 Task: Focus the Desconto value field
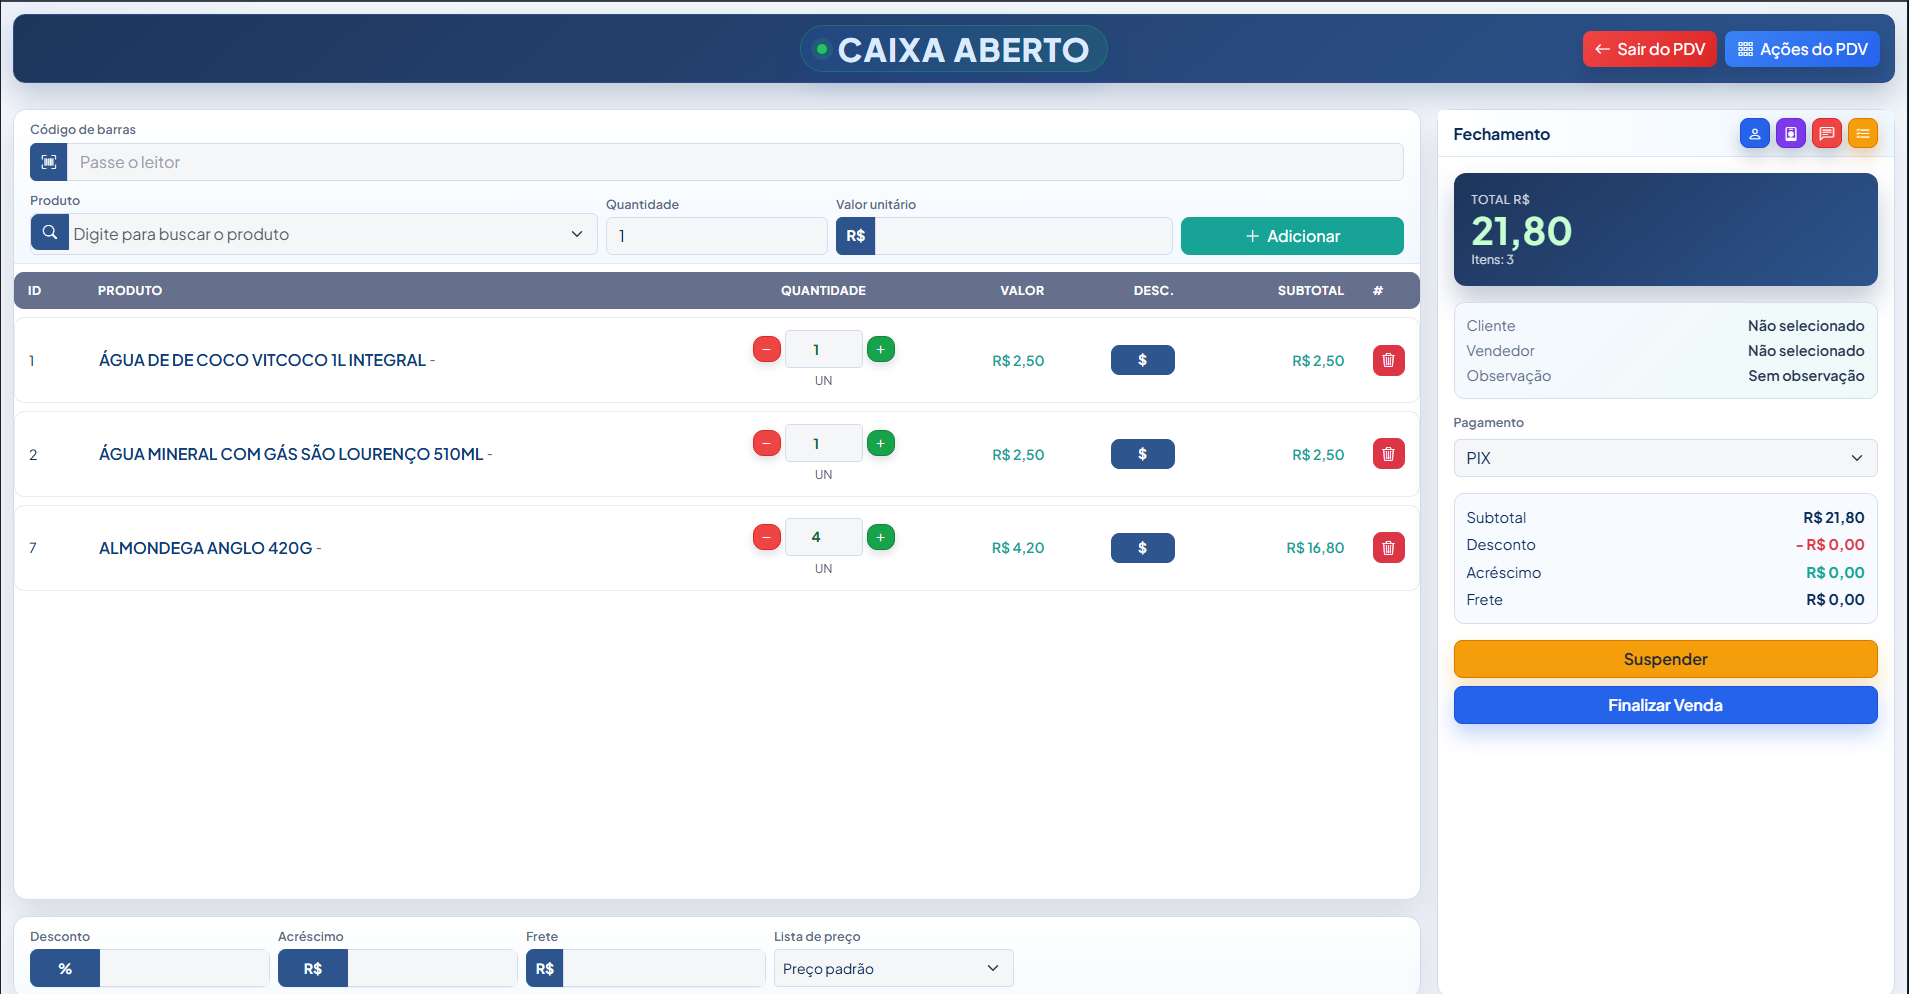click(x=184, y=968)
